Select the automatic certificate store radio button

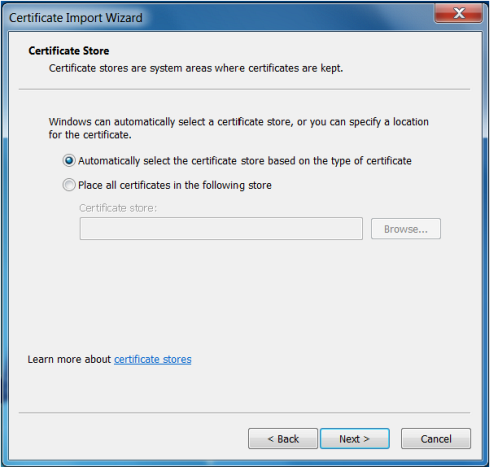[69, 161]
